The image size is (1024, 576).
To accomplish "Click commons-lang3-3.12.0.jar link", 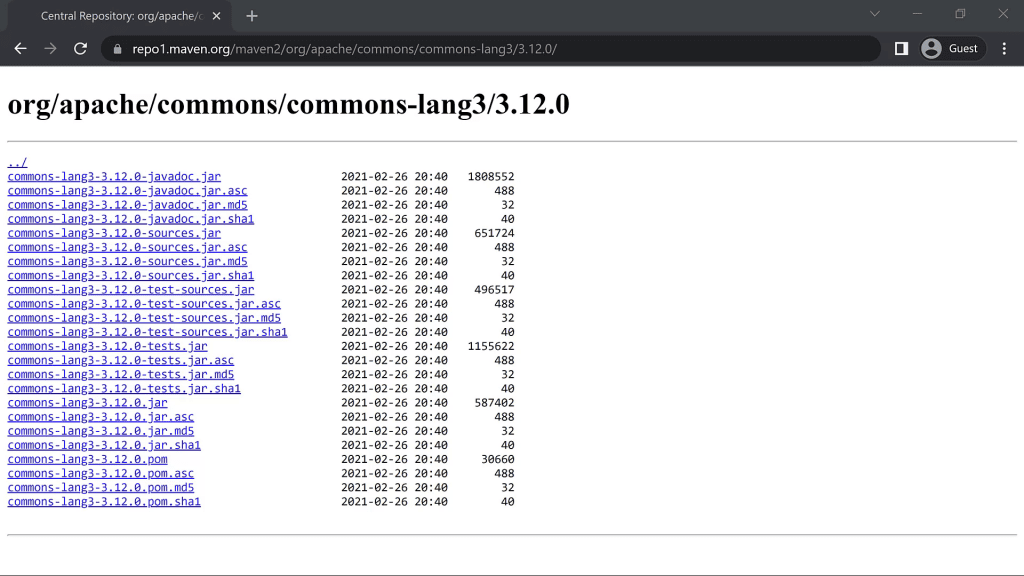I will click(x=87, y=403).
